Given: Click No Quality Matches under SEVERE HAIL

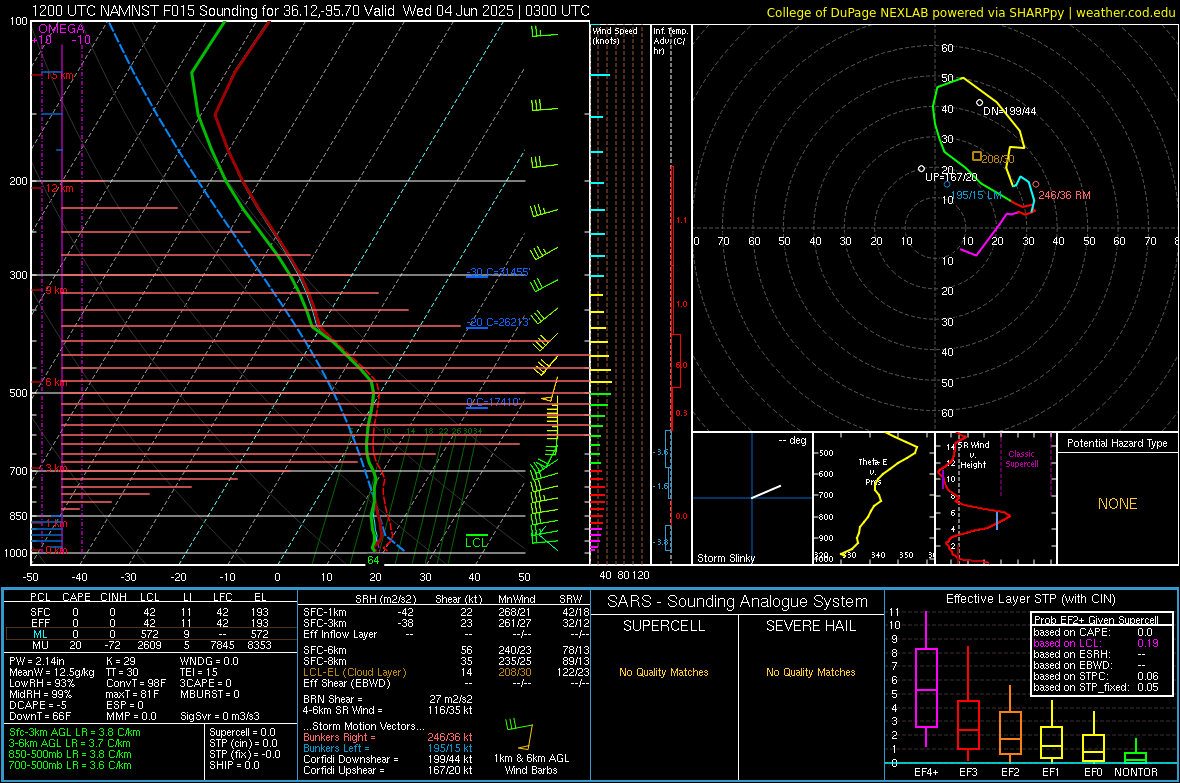Looking at the screenshot, I should pos(810,672).
